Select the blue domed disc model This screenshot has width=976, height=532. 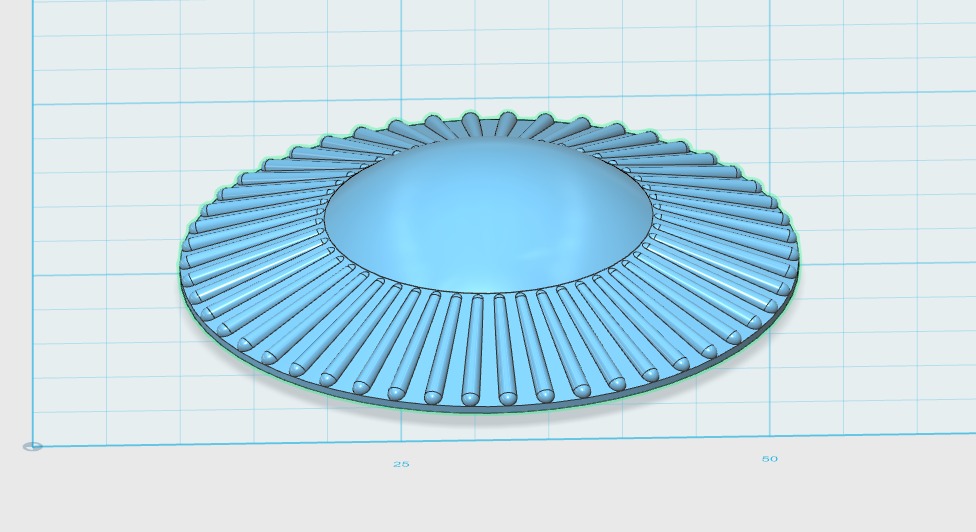tap(489, 261)
